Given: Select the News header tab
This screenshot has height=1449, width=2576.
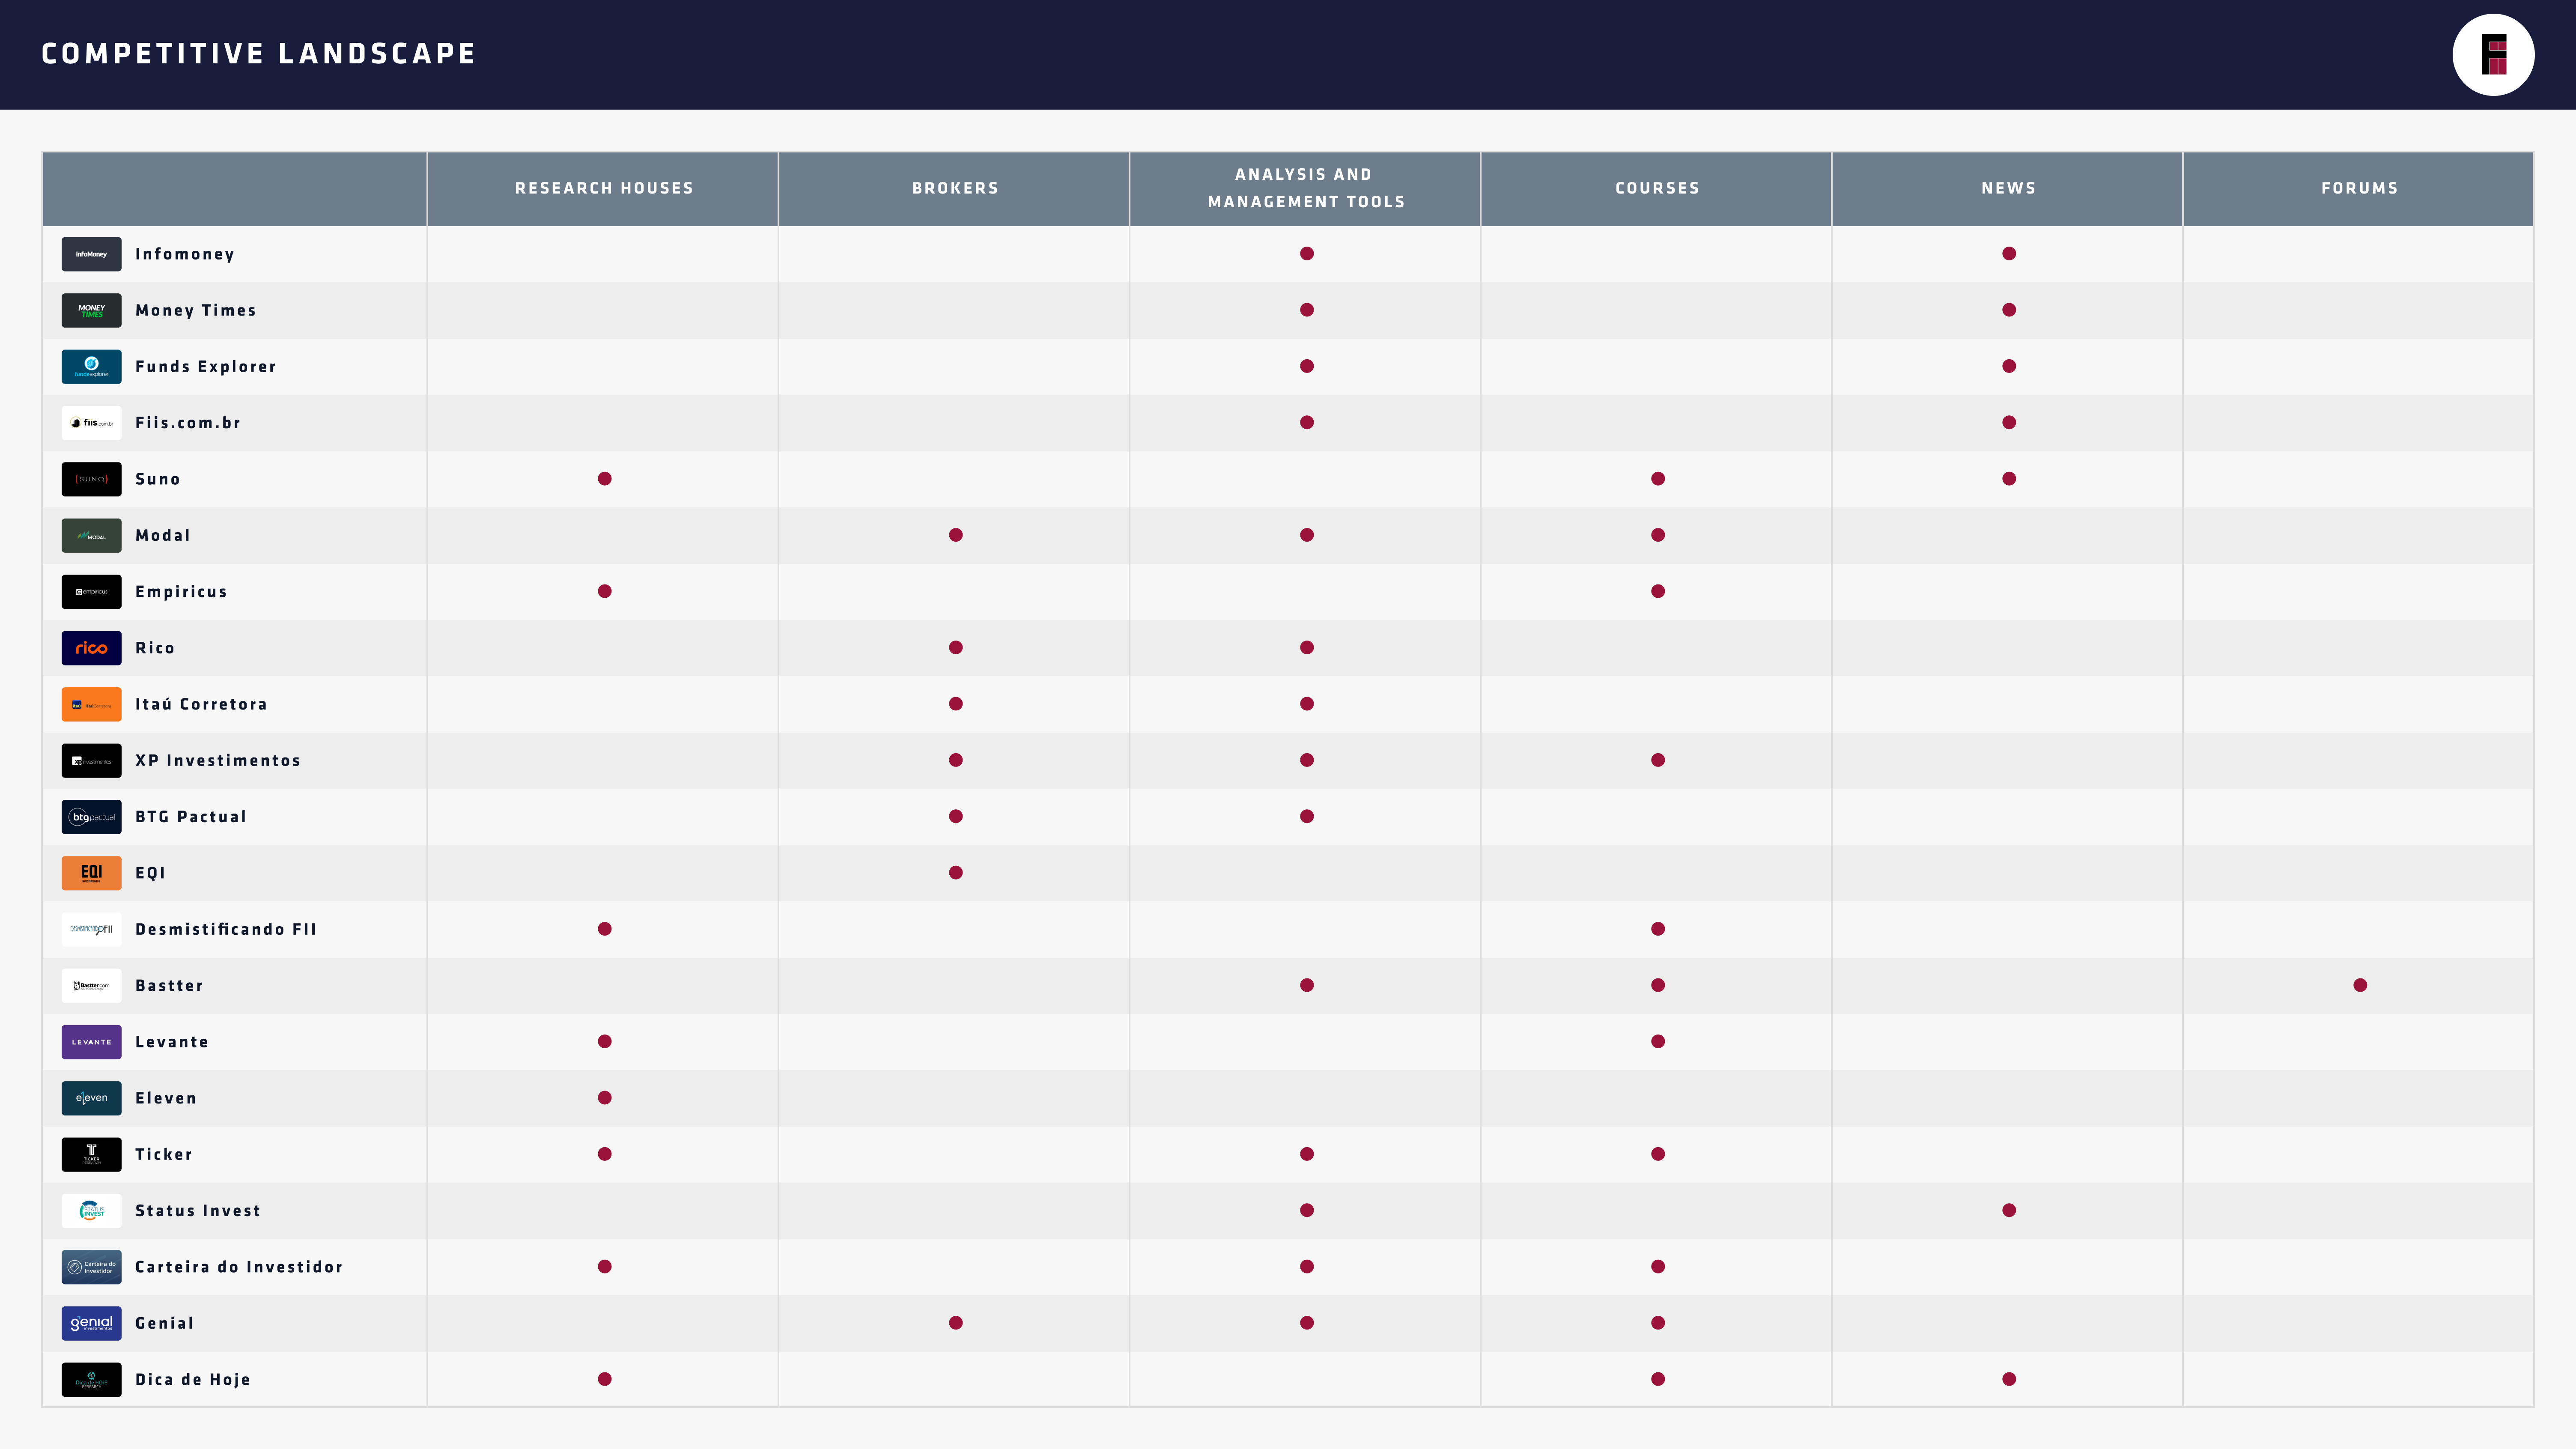Looking at the screenshot, I should click(x=2007, y=188).
